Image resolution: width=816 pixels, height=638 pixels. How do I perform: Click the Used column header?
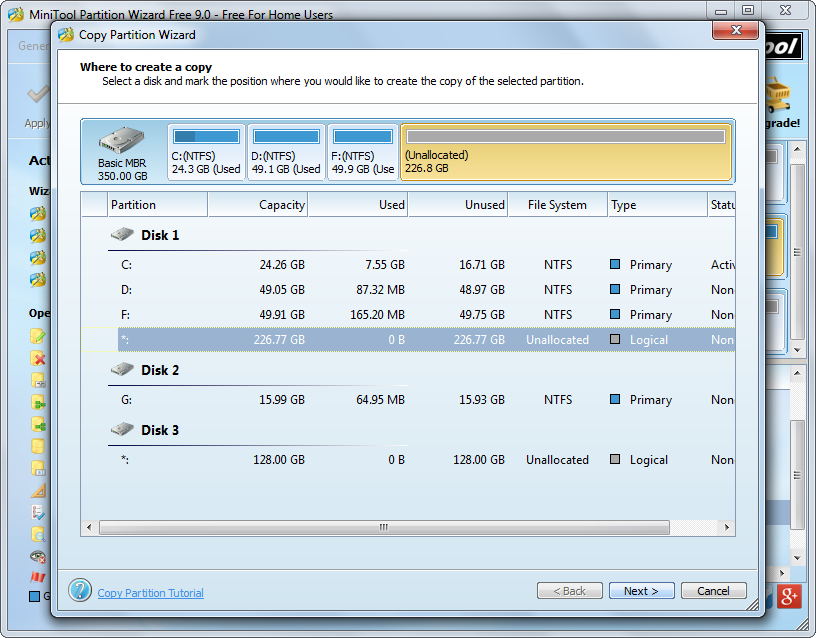[x=358, y=205]
